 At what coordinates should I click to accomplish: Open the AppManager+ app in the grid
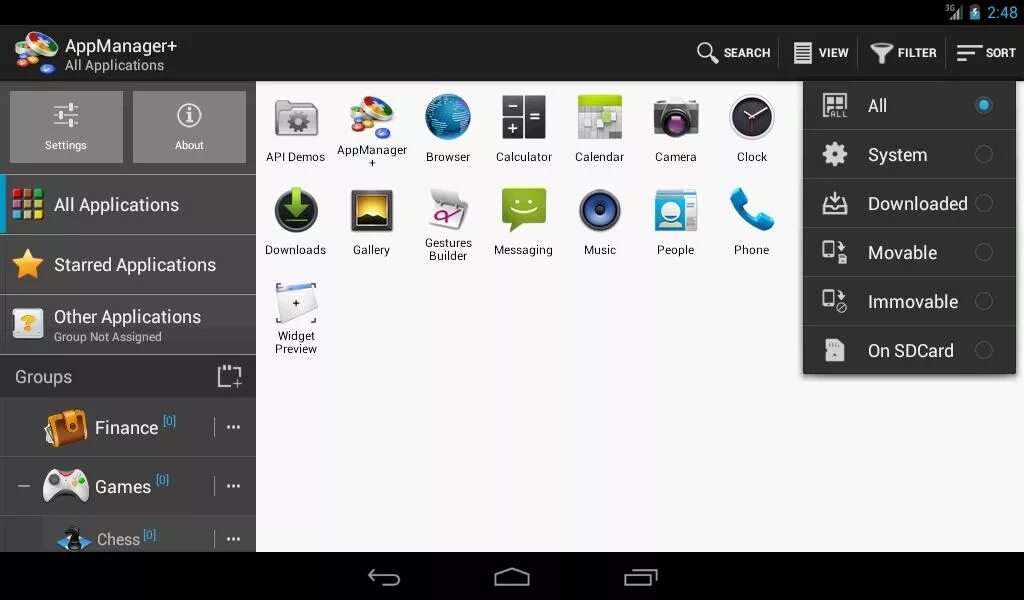(x=372, y=118)
